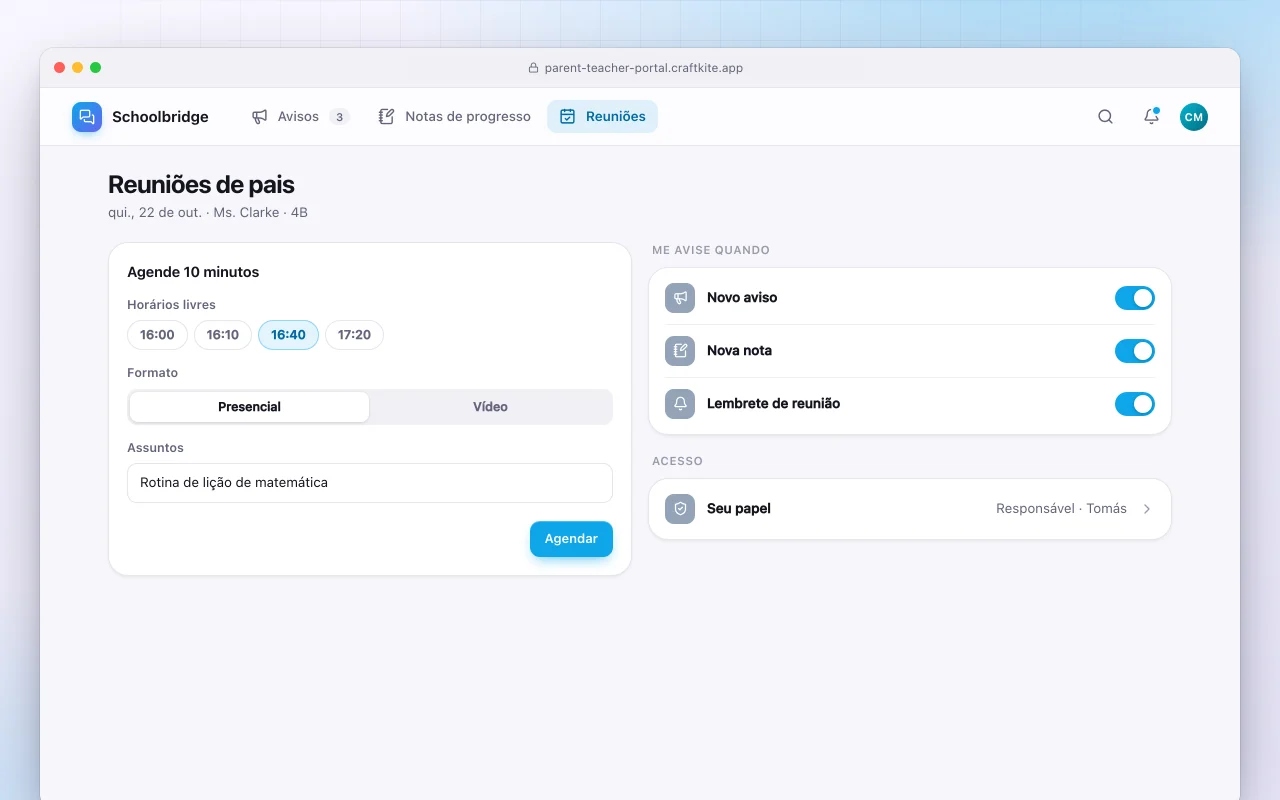
Task: Open the Notas de progresso tab
Action: pyautogui.click(x=455, y=117)
